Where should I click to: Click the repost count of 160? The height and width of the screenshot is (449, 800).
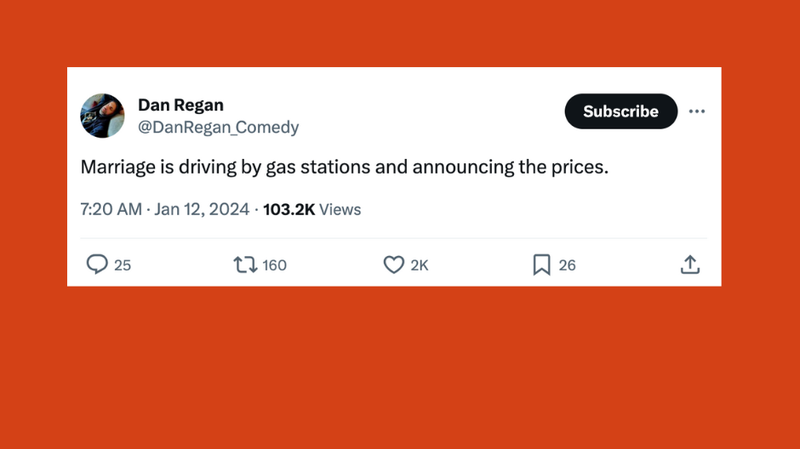pyautogui.click(x=274, y=265)
